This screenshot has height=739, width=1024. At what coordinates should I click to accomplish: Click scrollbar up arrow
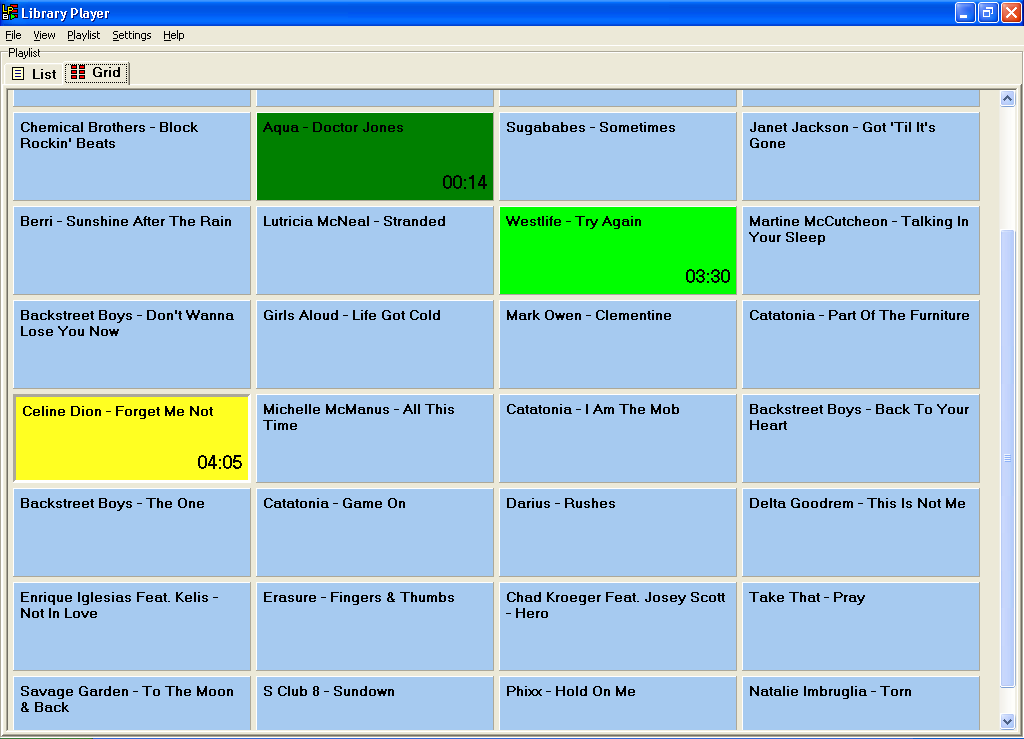pyautogui.click(x=1007, y=99)
